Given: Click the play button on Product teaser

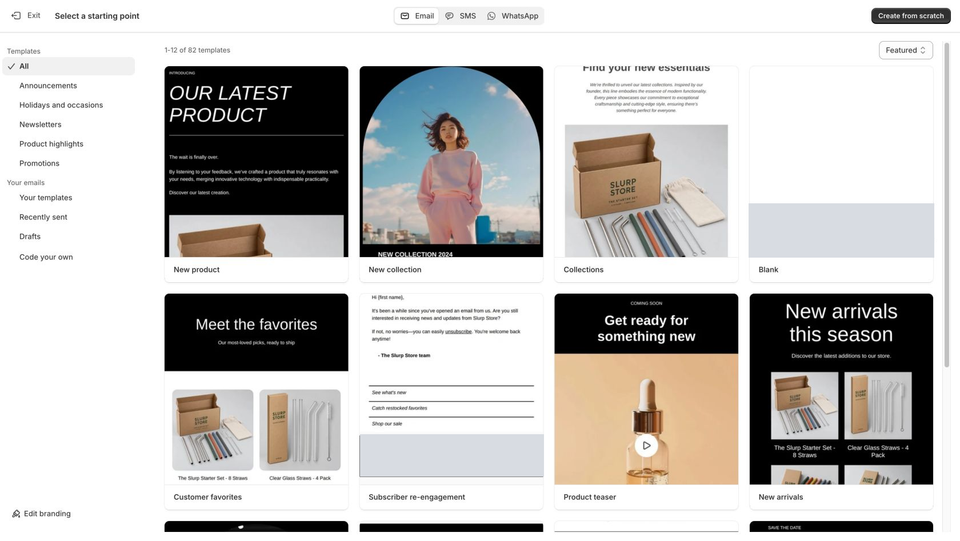Looking at the screenshot, I should pyautogui.click(x=646, y=446).
